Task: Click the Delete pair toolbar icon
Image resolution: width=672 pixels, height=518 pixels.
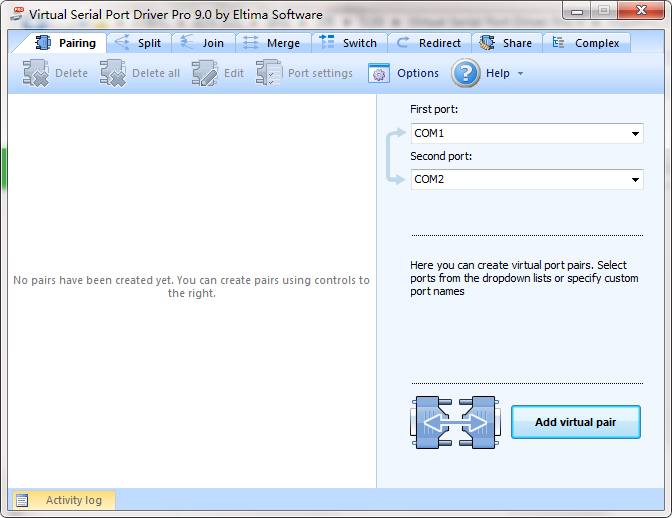Action: (x=36, y=73)
